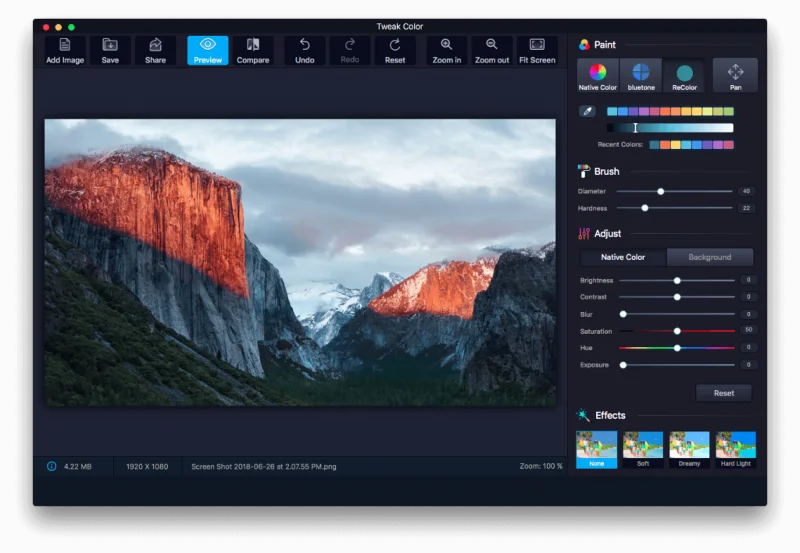Open the Share option in toolbar
Viewport: 800px width, 553px height.
[155, 51]
